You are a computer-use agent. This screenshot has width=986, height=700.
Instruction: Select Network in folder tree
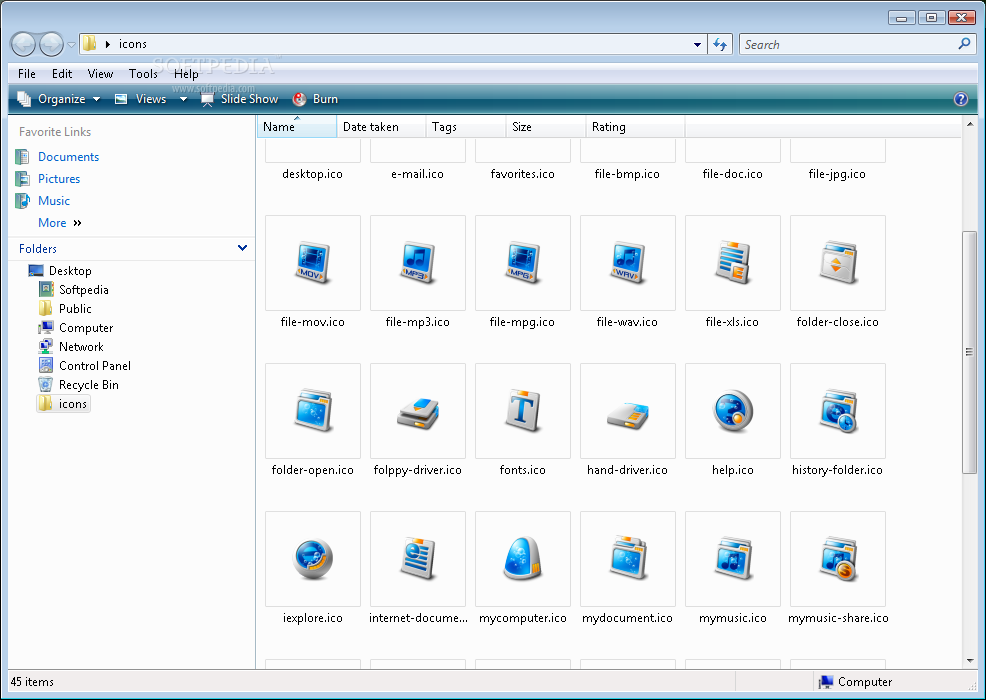tap(81, 347)
